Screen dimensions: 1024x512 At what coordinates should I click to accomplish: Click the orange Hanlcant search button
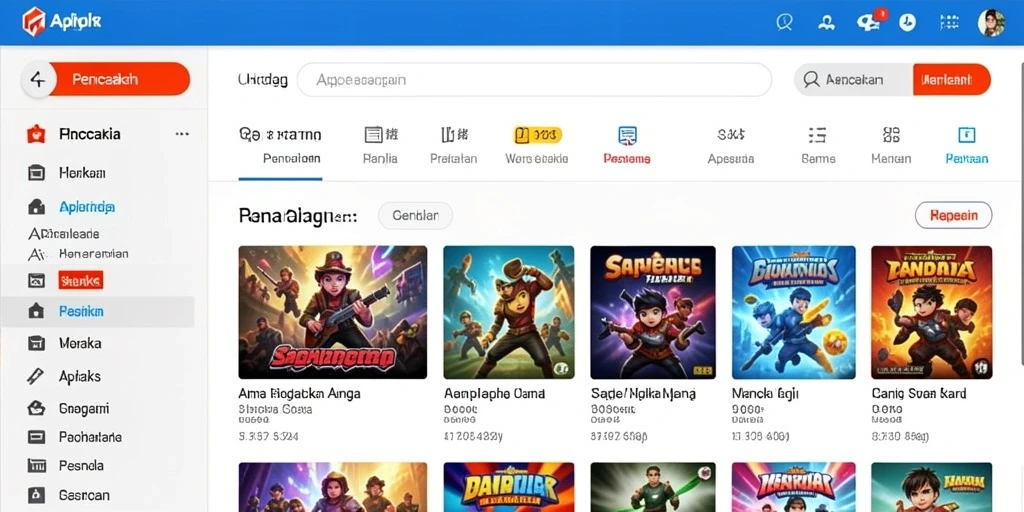tap(952, 80)
